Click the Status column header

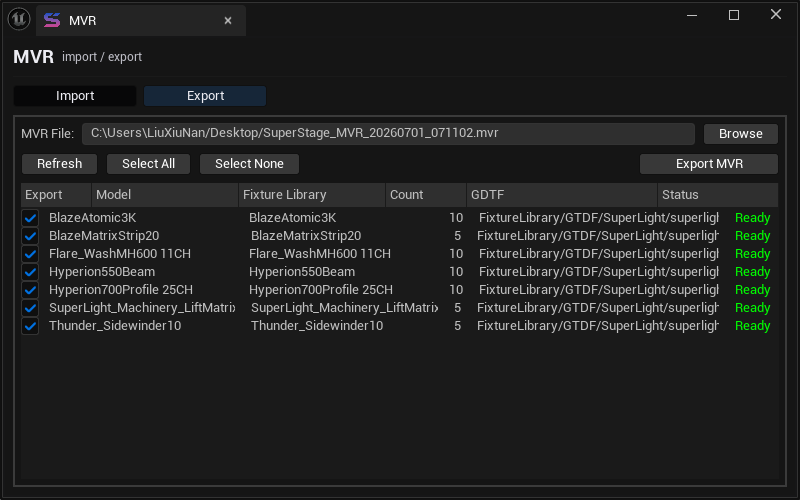coord(718,195)
